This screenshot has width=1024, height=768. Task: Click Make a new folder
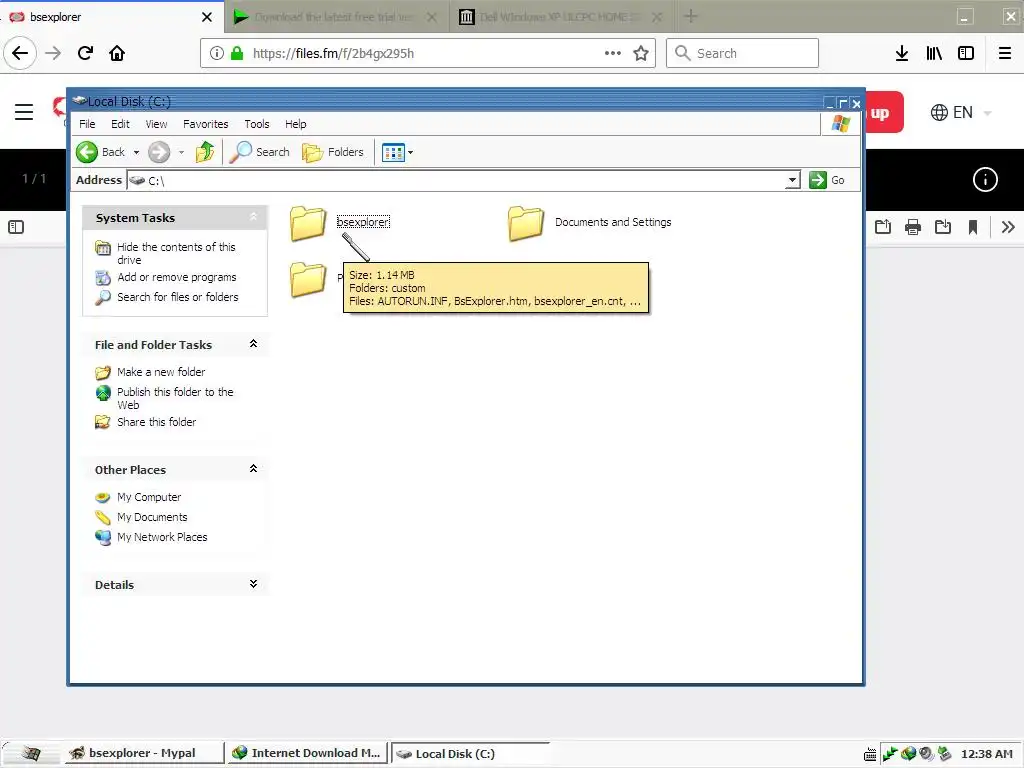(x=161, y=372)
